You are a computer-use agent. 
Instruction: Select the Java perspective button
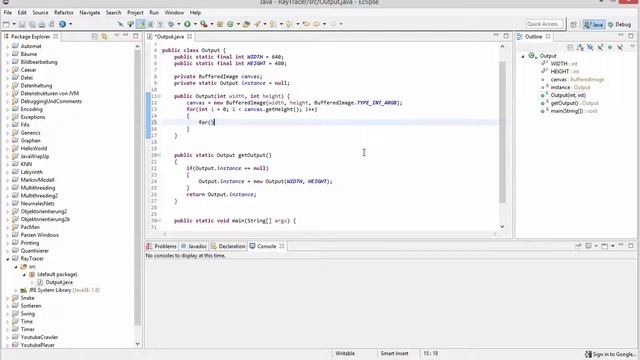pyautogui.click(x=594, y=24)
